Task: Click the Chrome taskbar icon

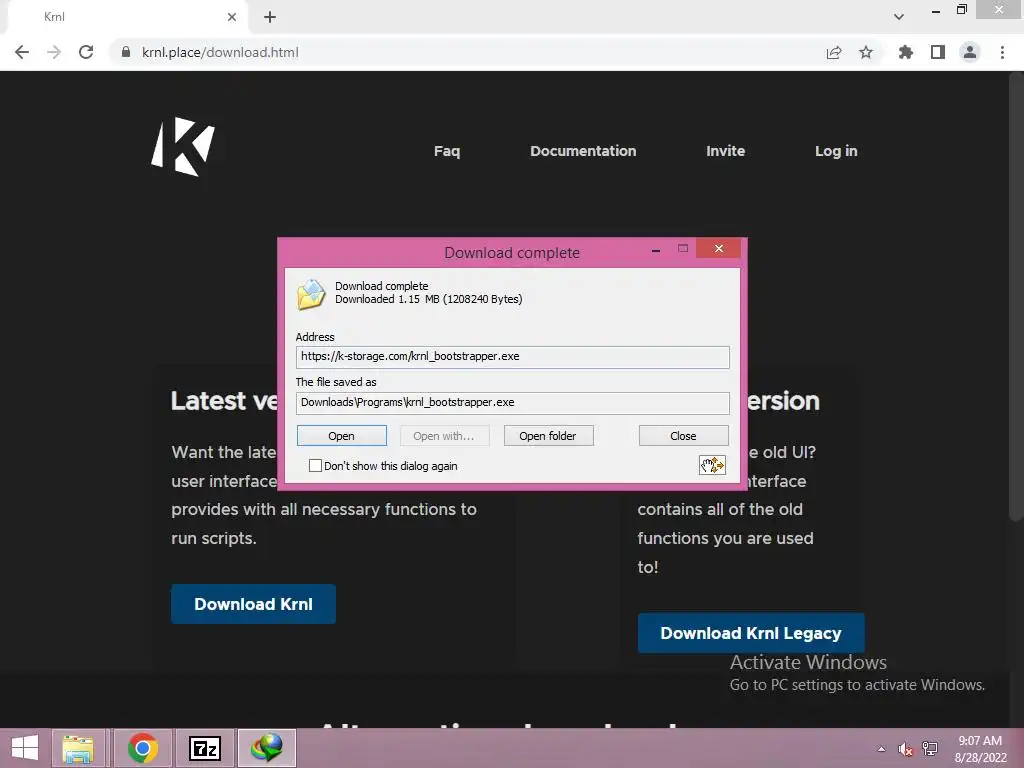Action: [142, 748]
